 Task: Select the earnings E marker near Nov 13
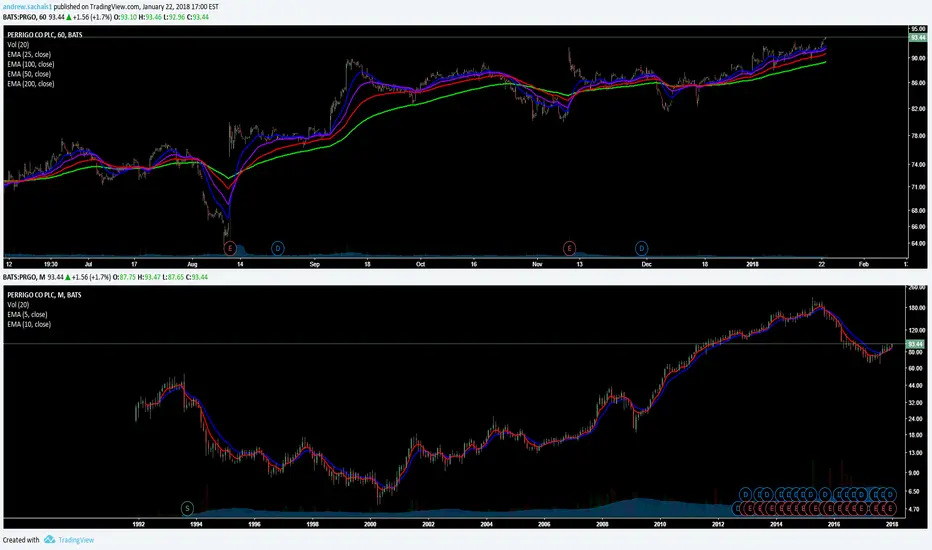tap(569, 249)
